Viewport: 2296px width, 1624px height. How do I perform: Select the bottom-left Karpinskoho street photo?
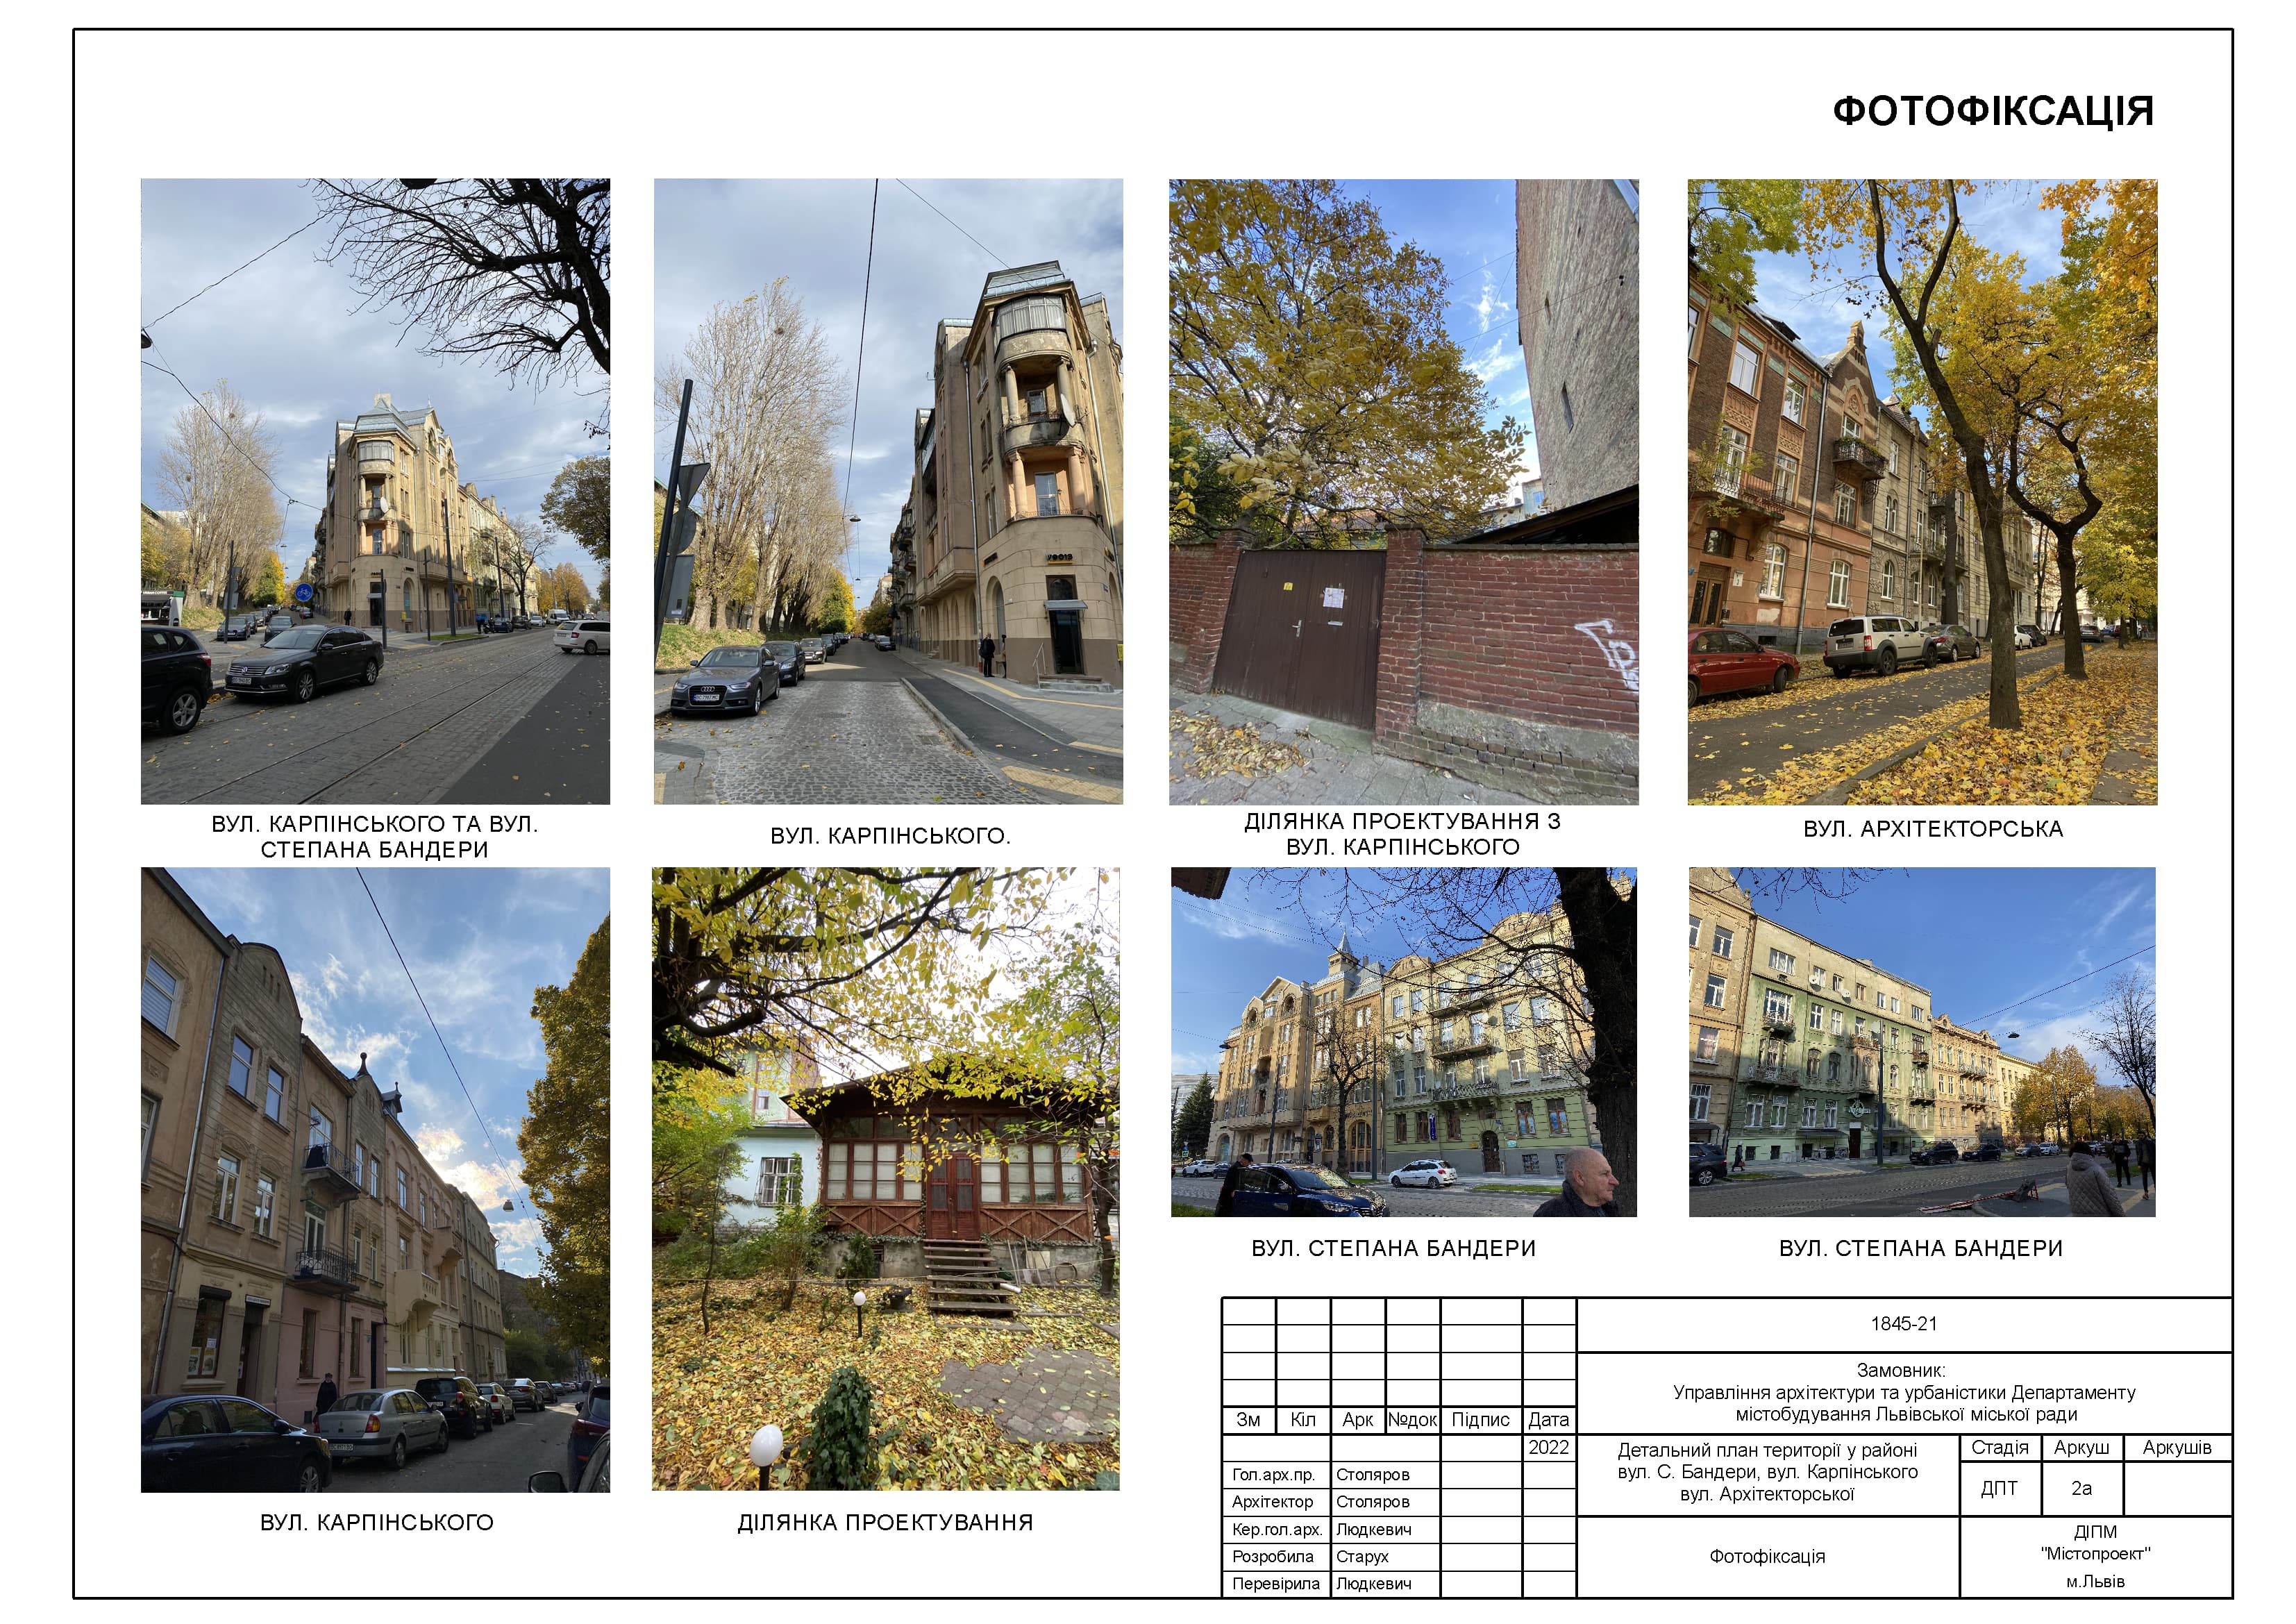click(375, 1179)
